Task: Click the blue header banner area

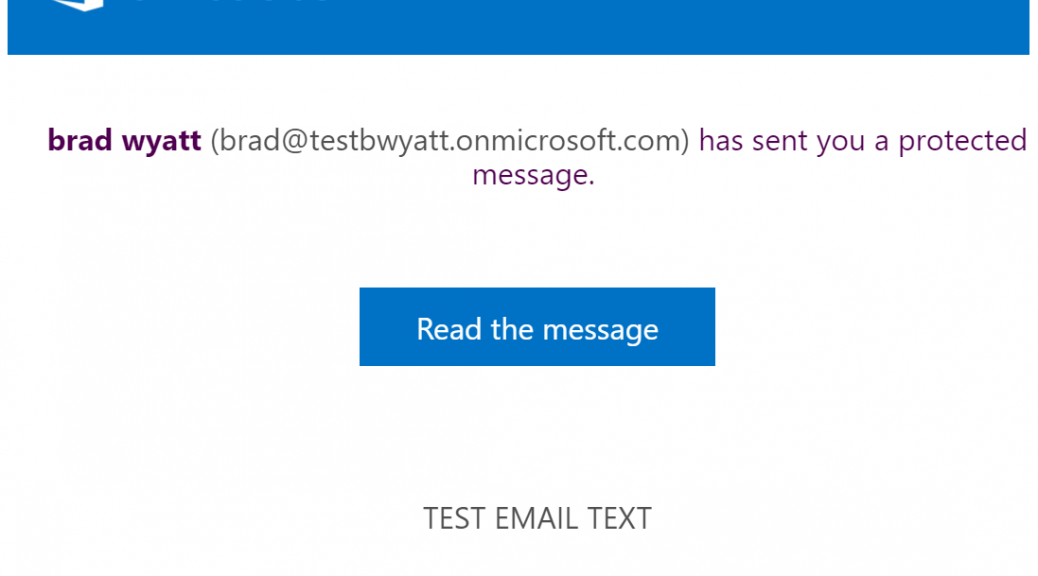Action: tap(518, 26)
